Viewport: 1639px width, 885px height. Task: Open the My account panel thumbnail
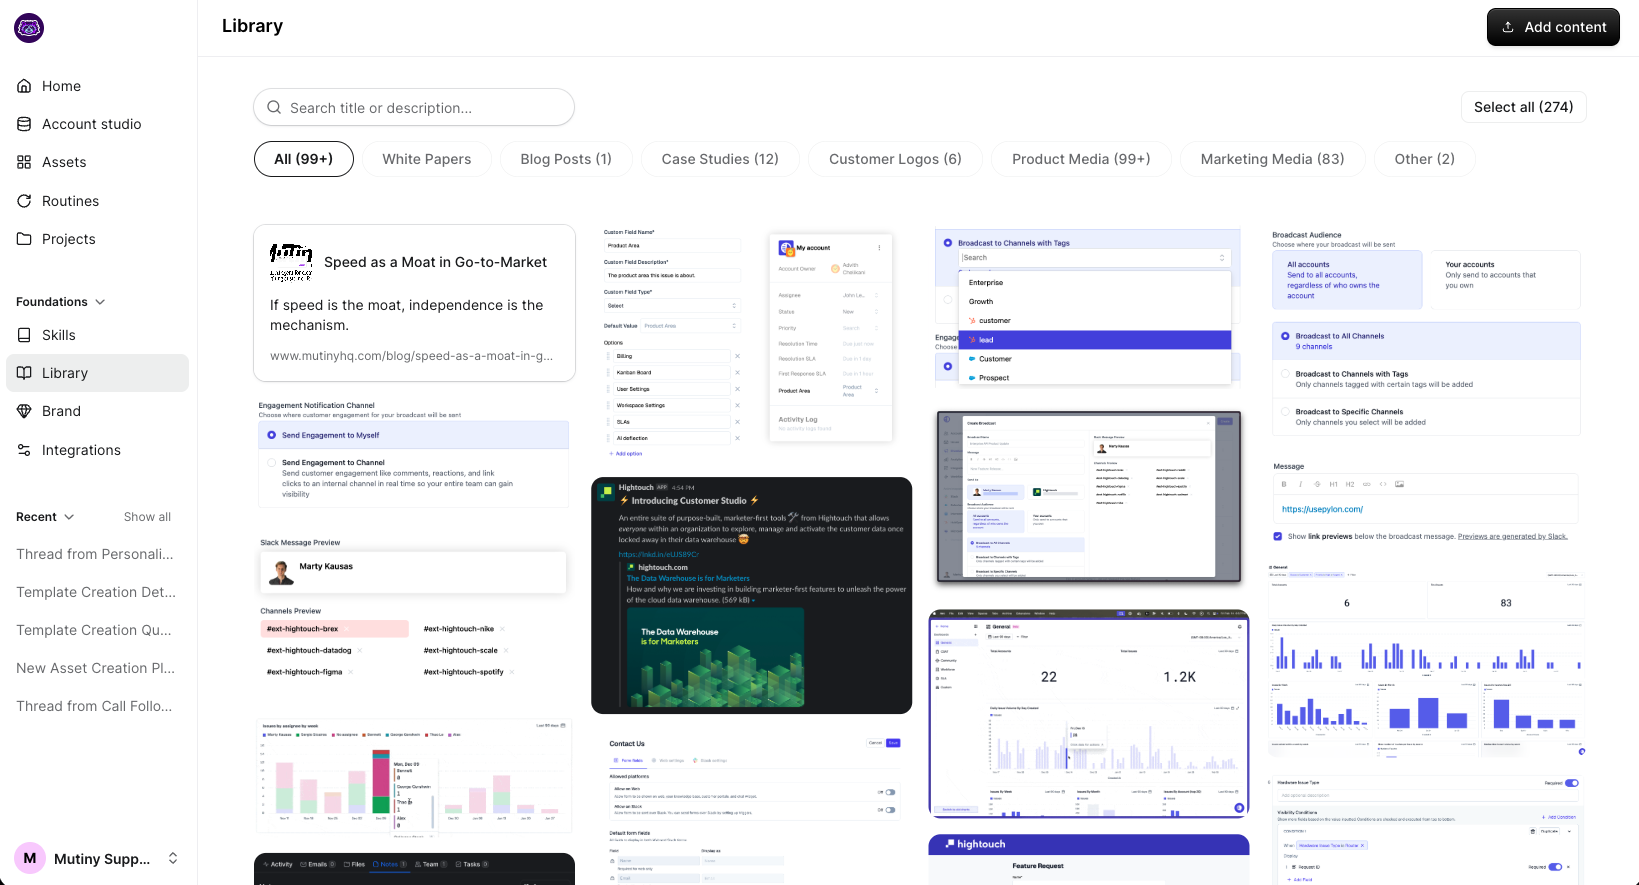pos(831,338)
